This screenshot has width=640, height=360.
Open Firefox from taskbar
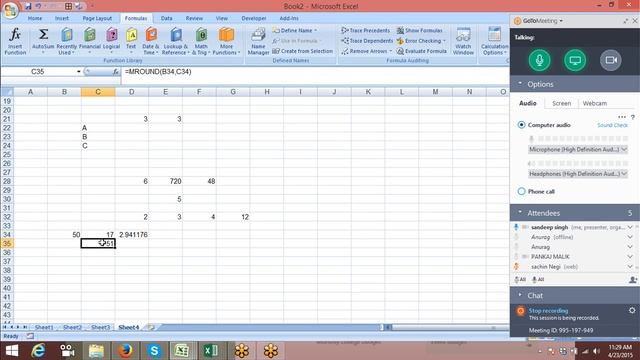pos(125,351)
